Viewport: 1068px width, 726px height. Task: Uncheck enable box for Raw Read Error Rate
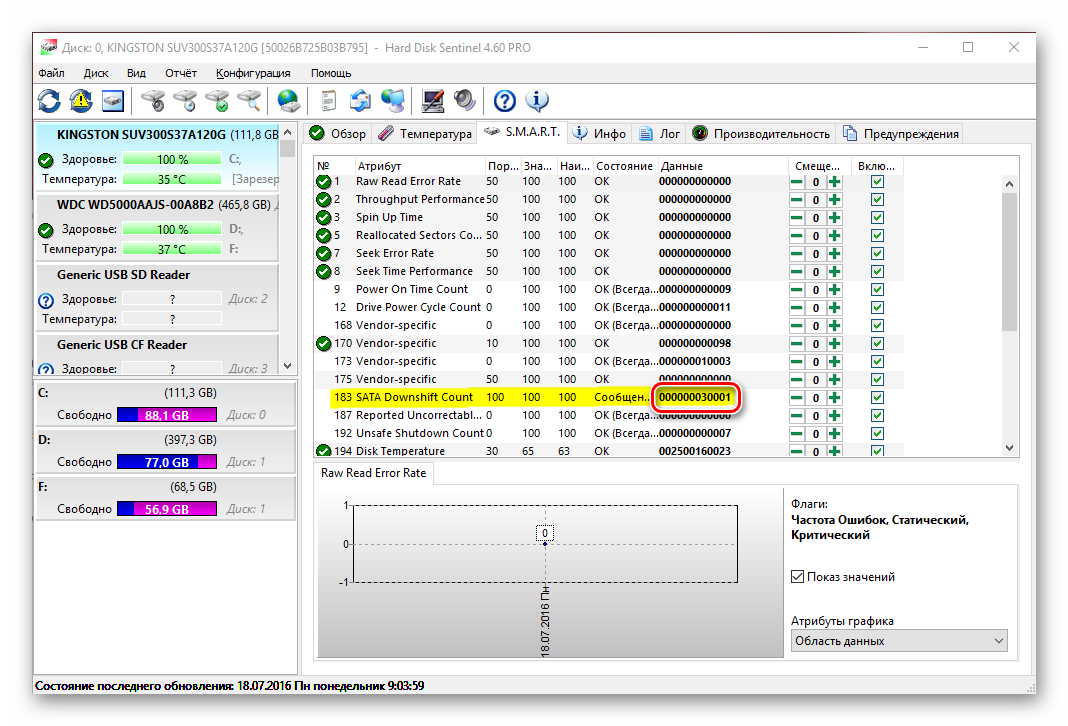coord(877,182)
